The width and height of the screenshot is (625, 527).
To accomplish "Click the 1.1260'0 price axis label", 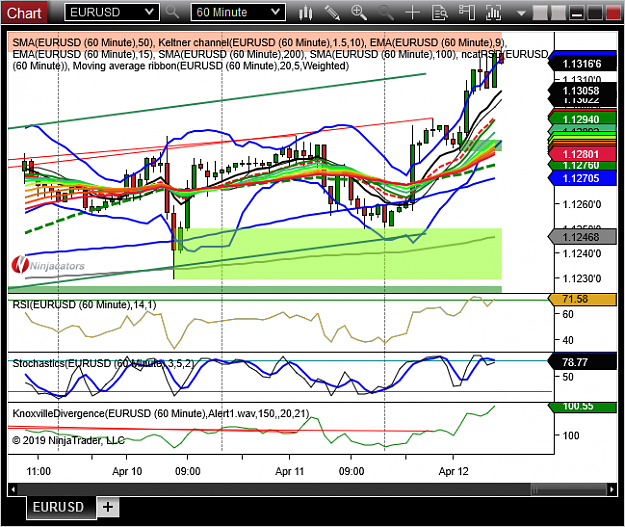I will (x=582, y=205).
